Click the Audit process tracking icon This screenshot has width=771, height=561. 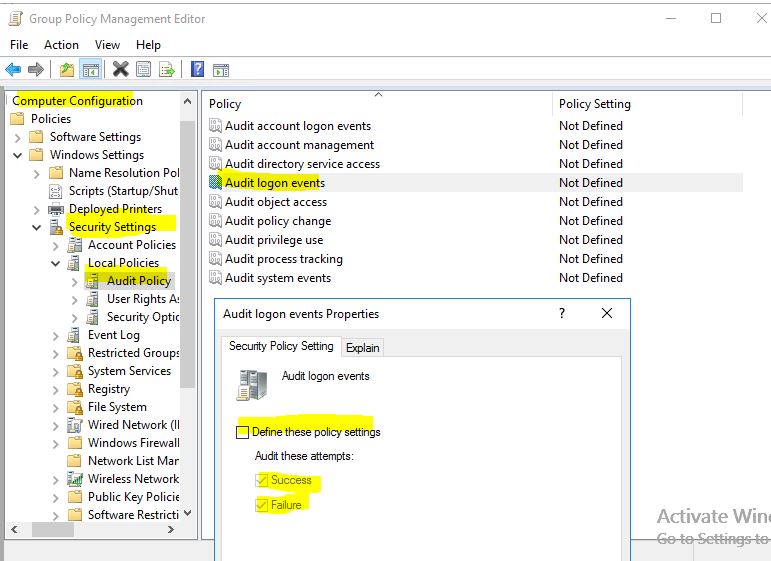click(215, 259)
